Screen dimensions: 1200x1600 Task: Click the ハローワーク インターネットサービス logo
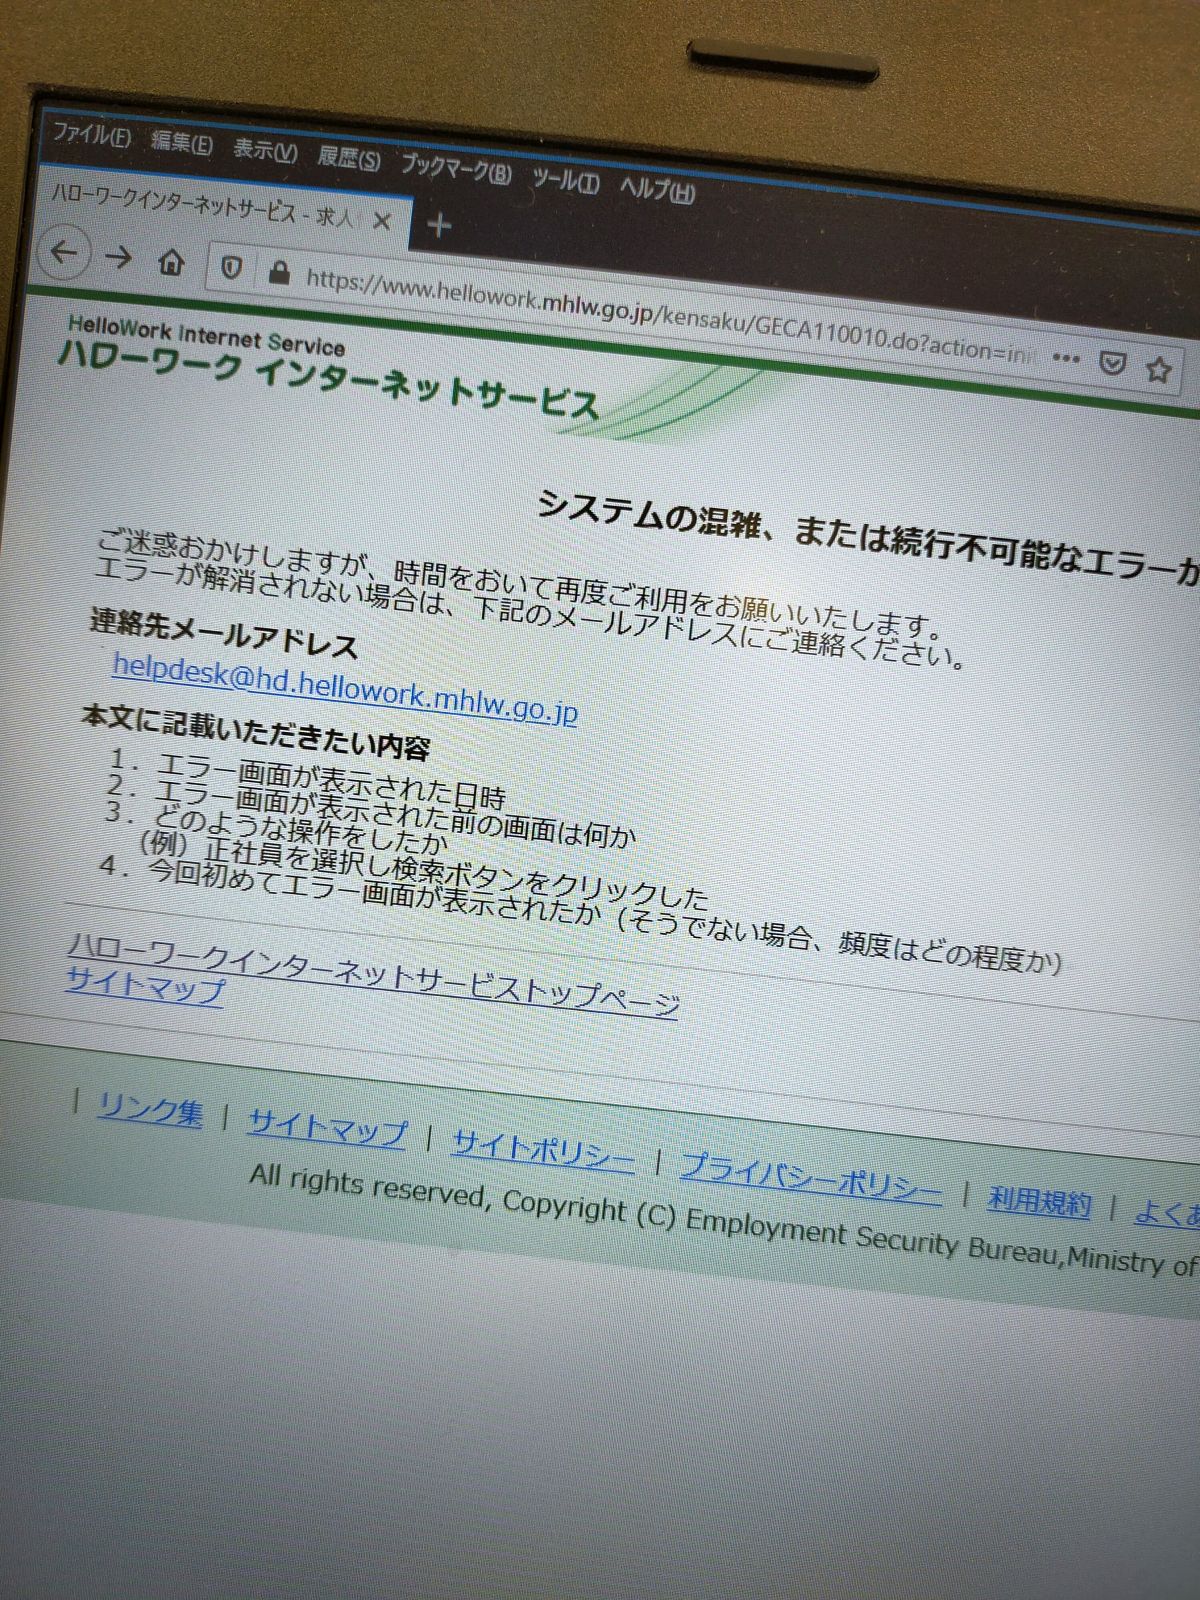click(328, 381)
